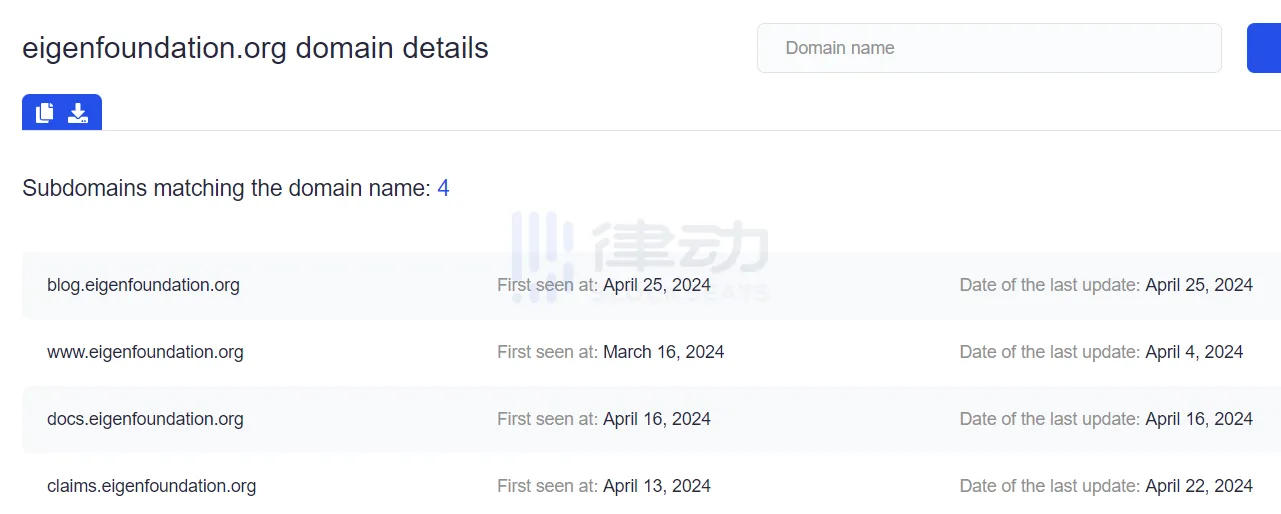Open claims.eigenfoundation.org subdomain entry
Viewport: 1281px width, 514px height.
[151, 486]
